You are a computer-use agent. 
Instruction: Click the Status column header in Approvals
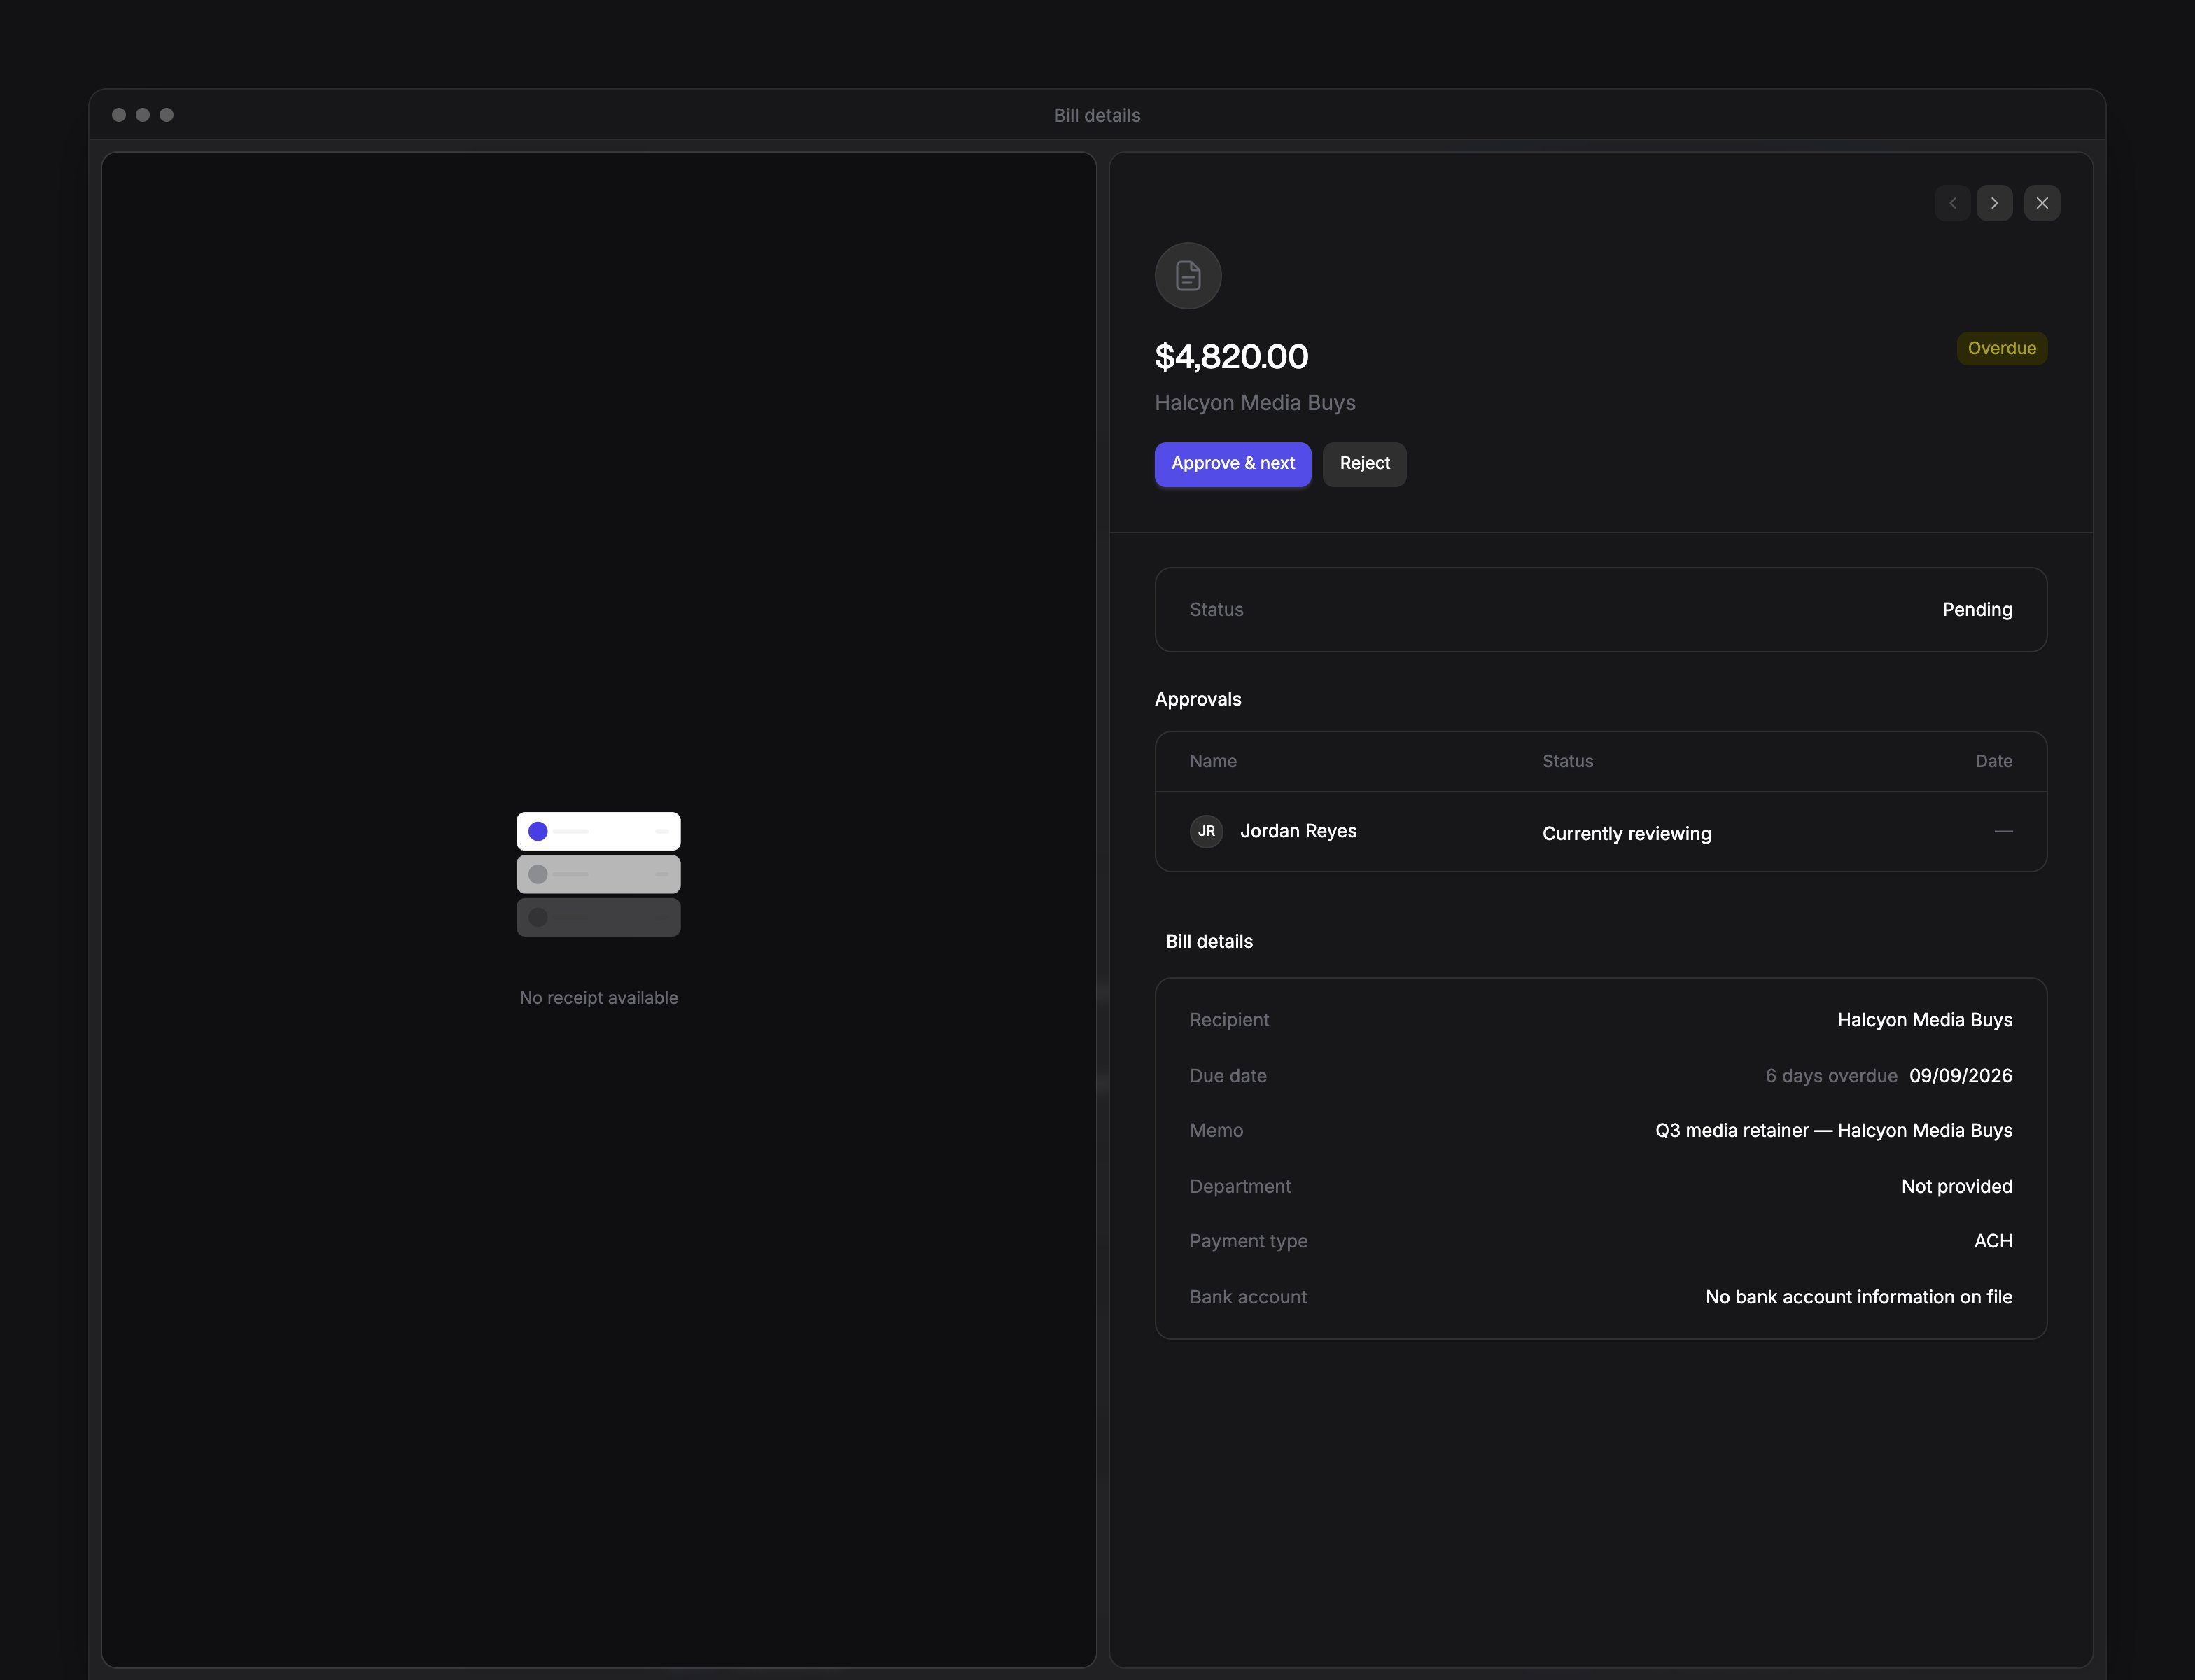1568,761
